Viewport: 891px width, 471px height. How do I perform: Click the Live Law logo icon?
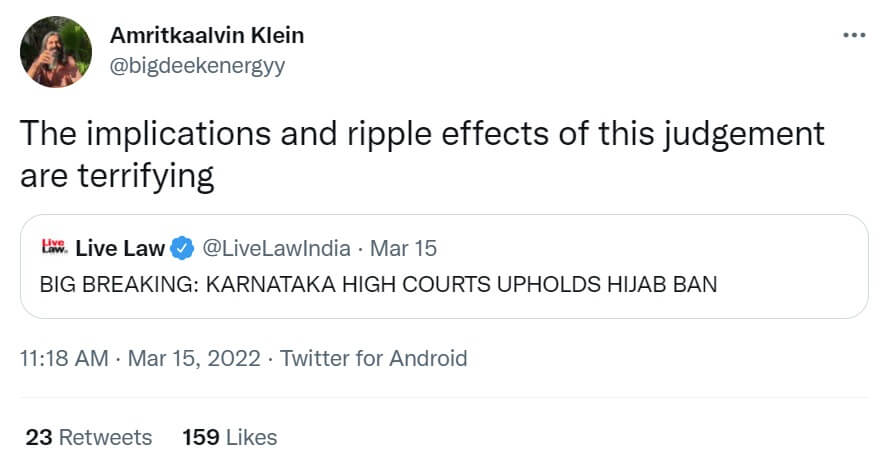(52, 248)
